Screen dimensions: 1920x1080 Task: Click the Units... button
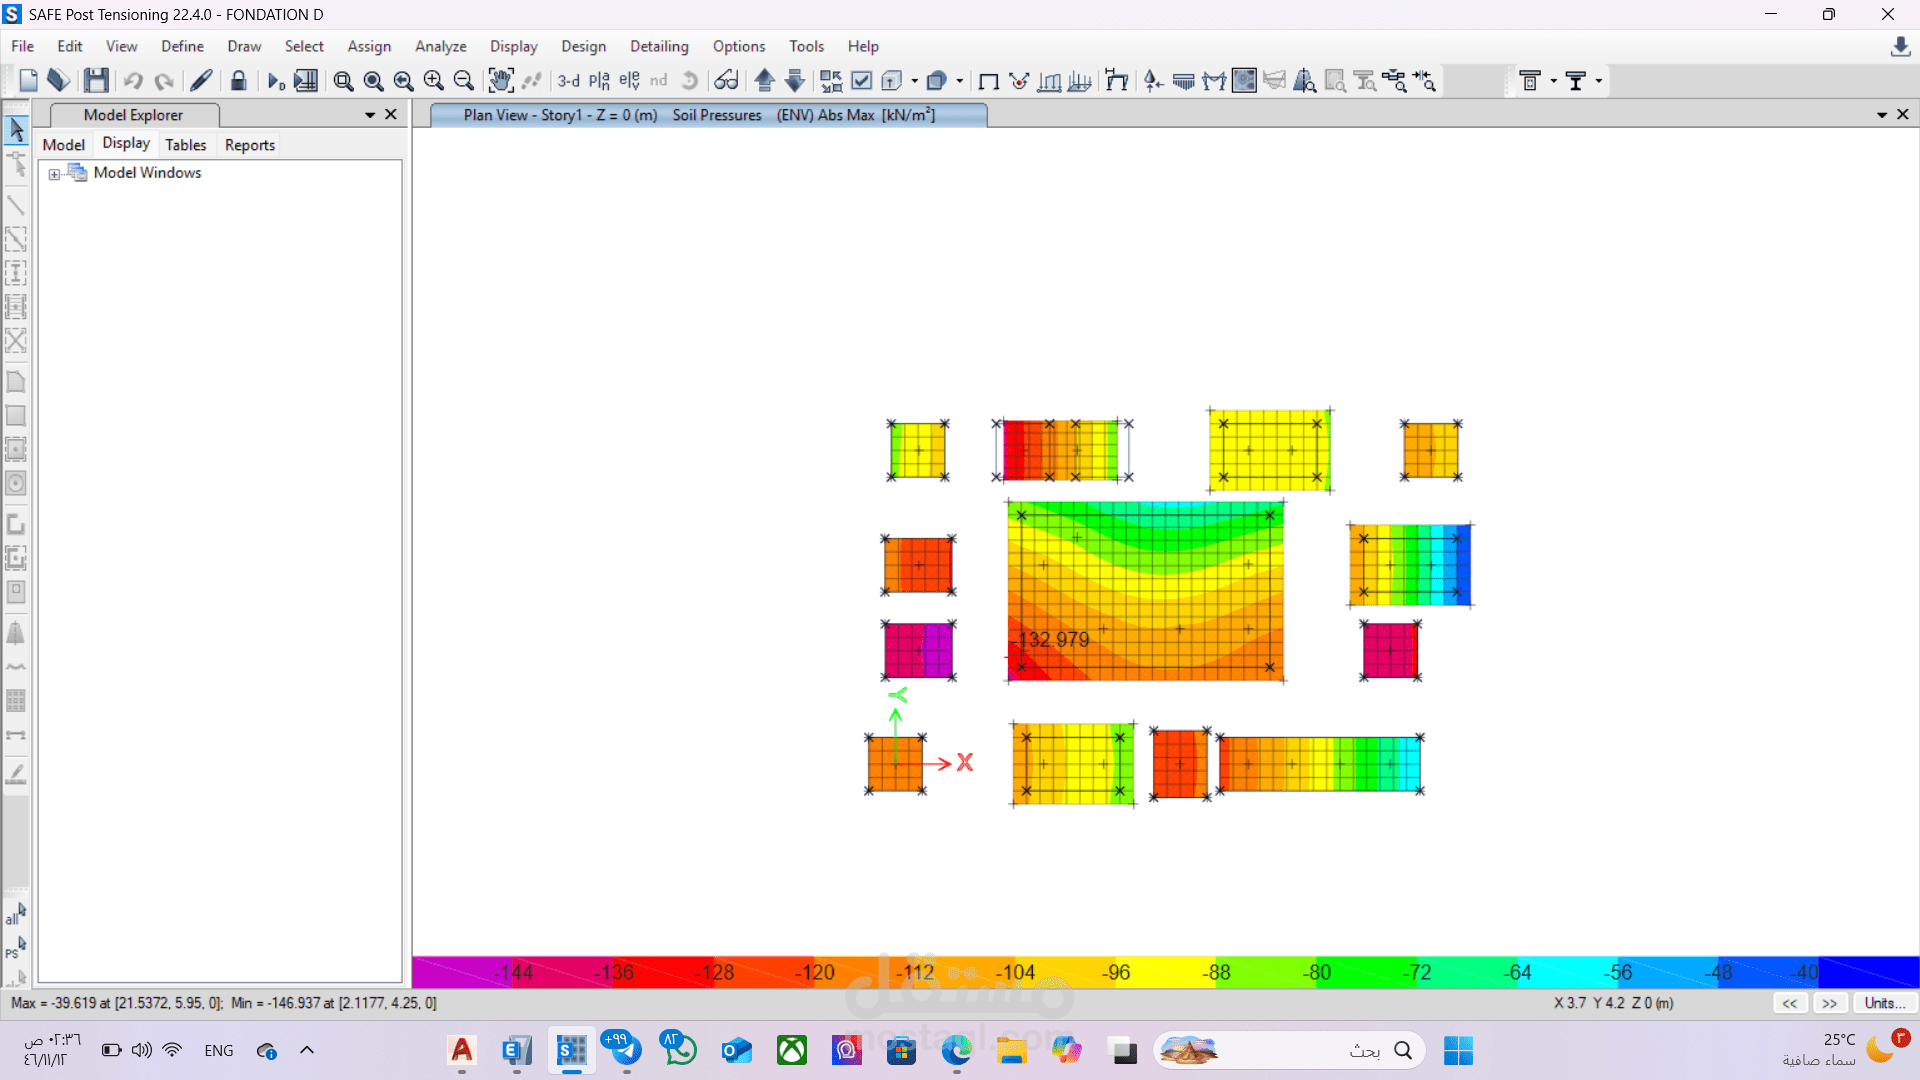[1885, 1003]
